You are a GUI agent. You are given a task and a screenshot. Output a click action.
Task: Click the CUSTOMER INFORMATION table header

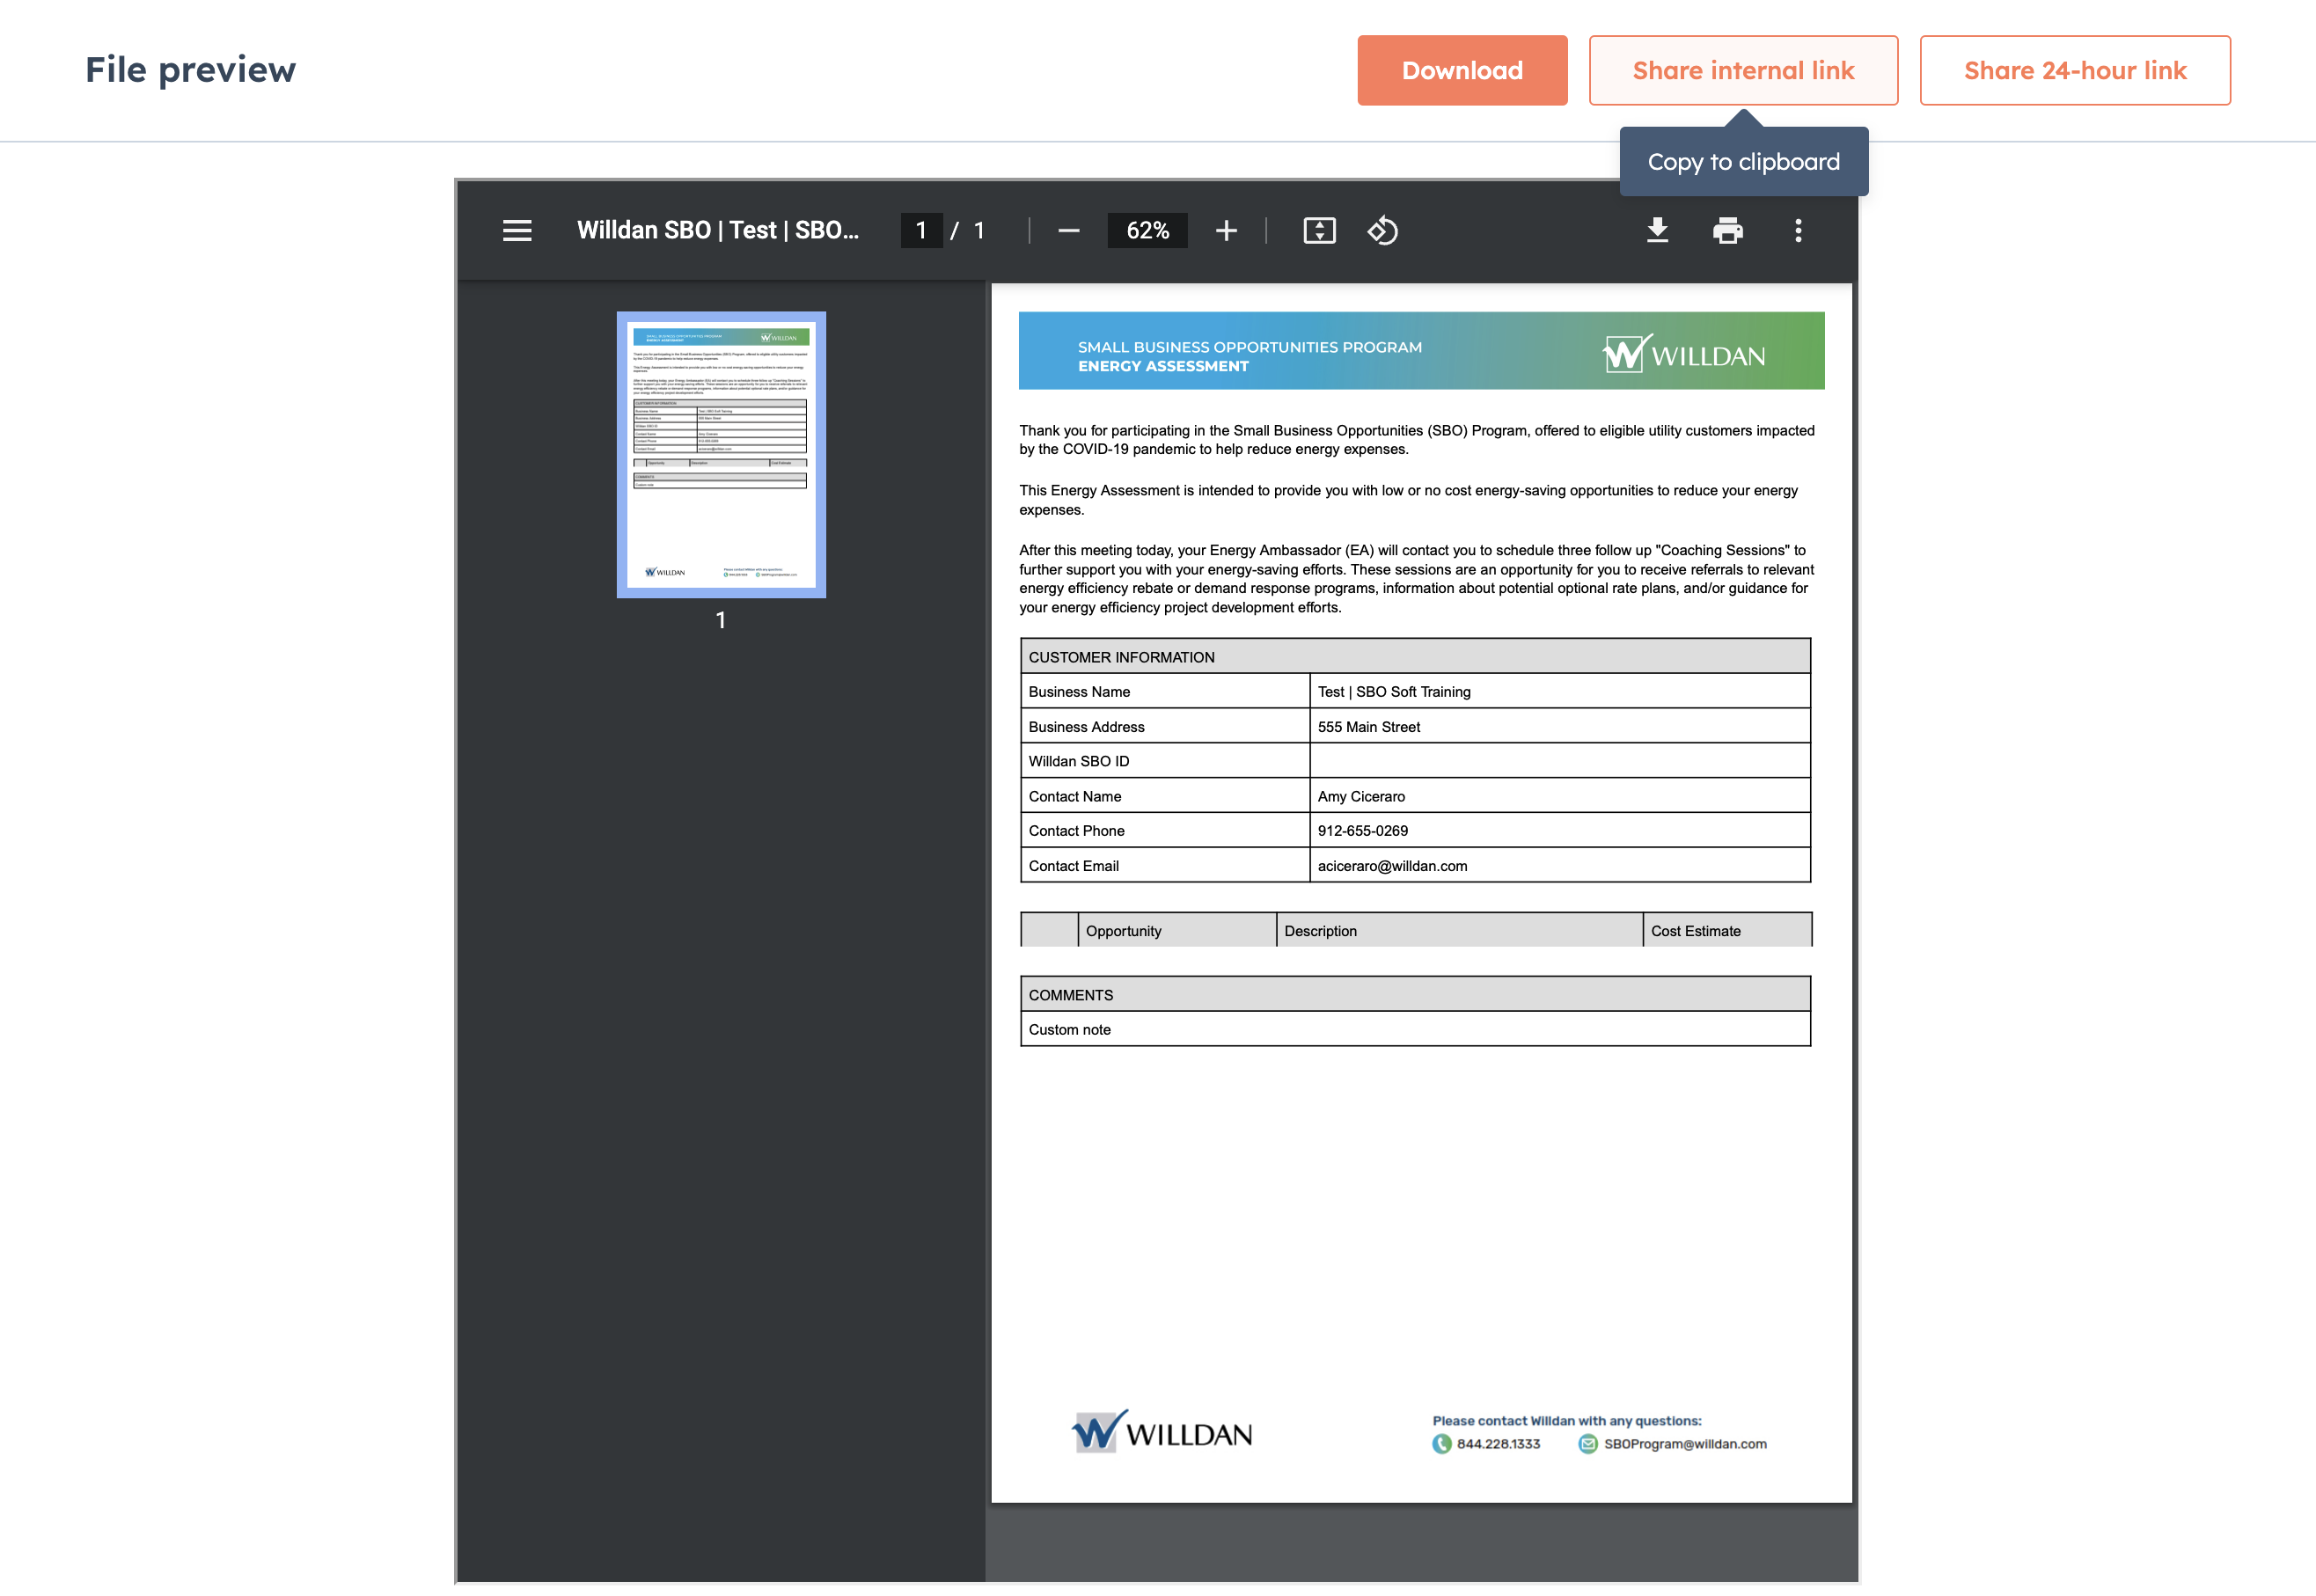point(1415,657)
